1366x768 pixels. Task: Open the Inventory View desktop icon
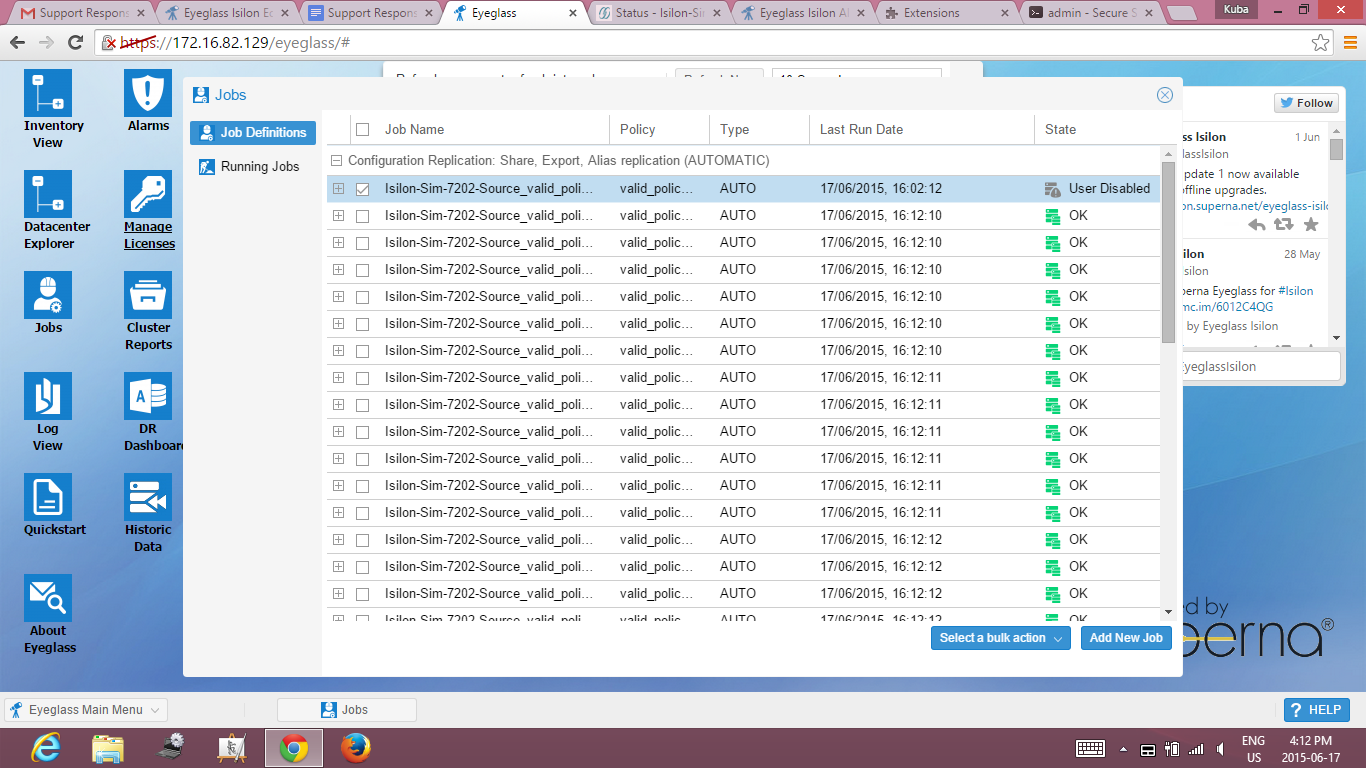click(x=48, y=93)
